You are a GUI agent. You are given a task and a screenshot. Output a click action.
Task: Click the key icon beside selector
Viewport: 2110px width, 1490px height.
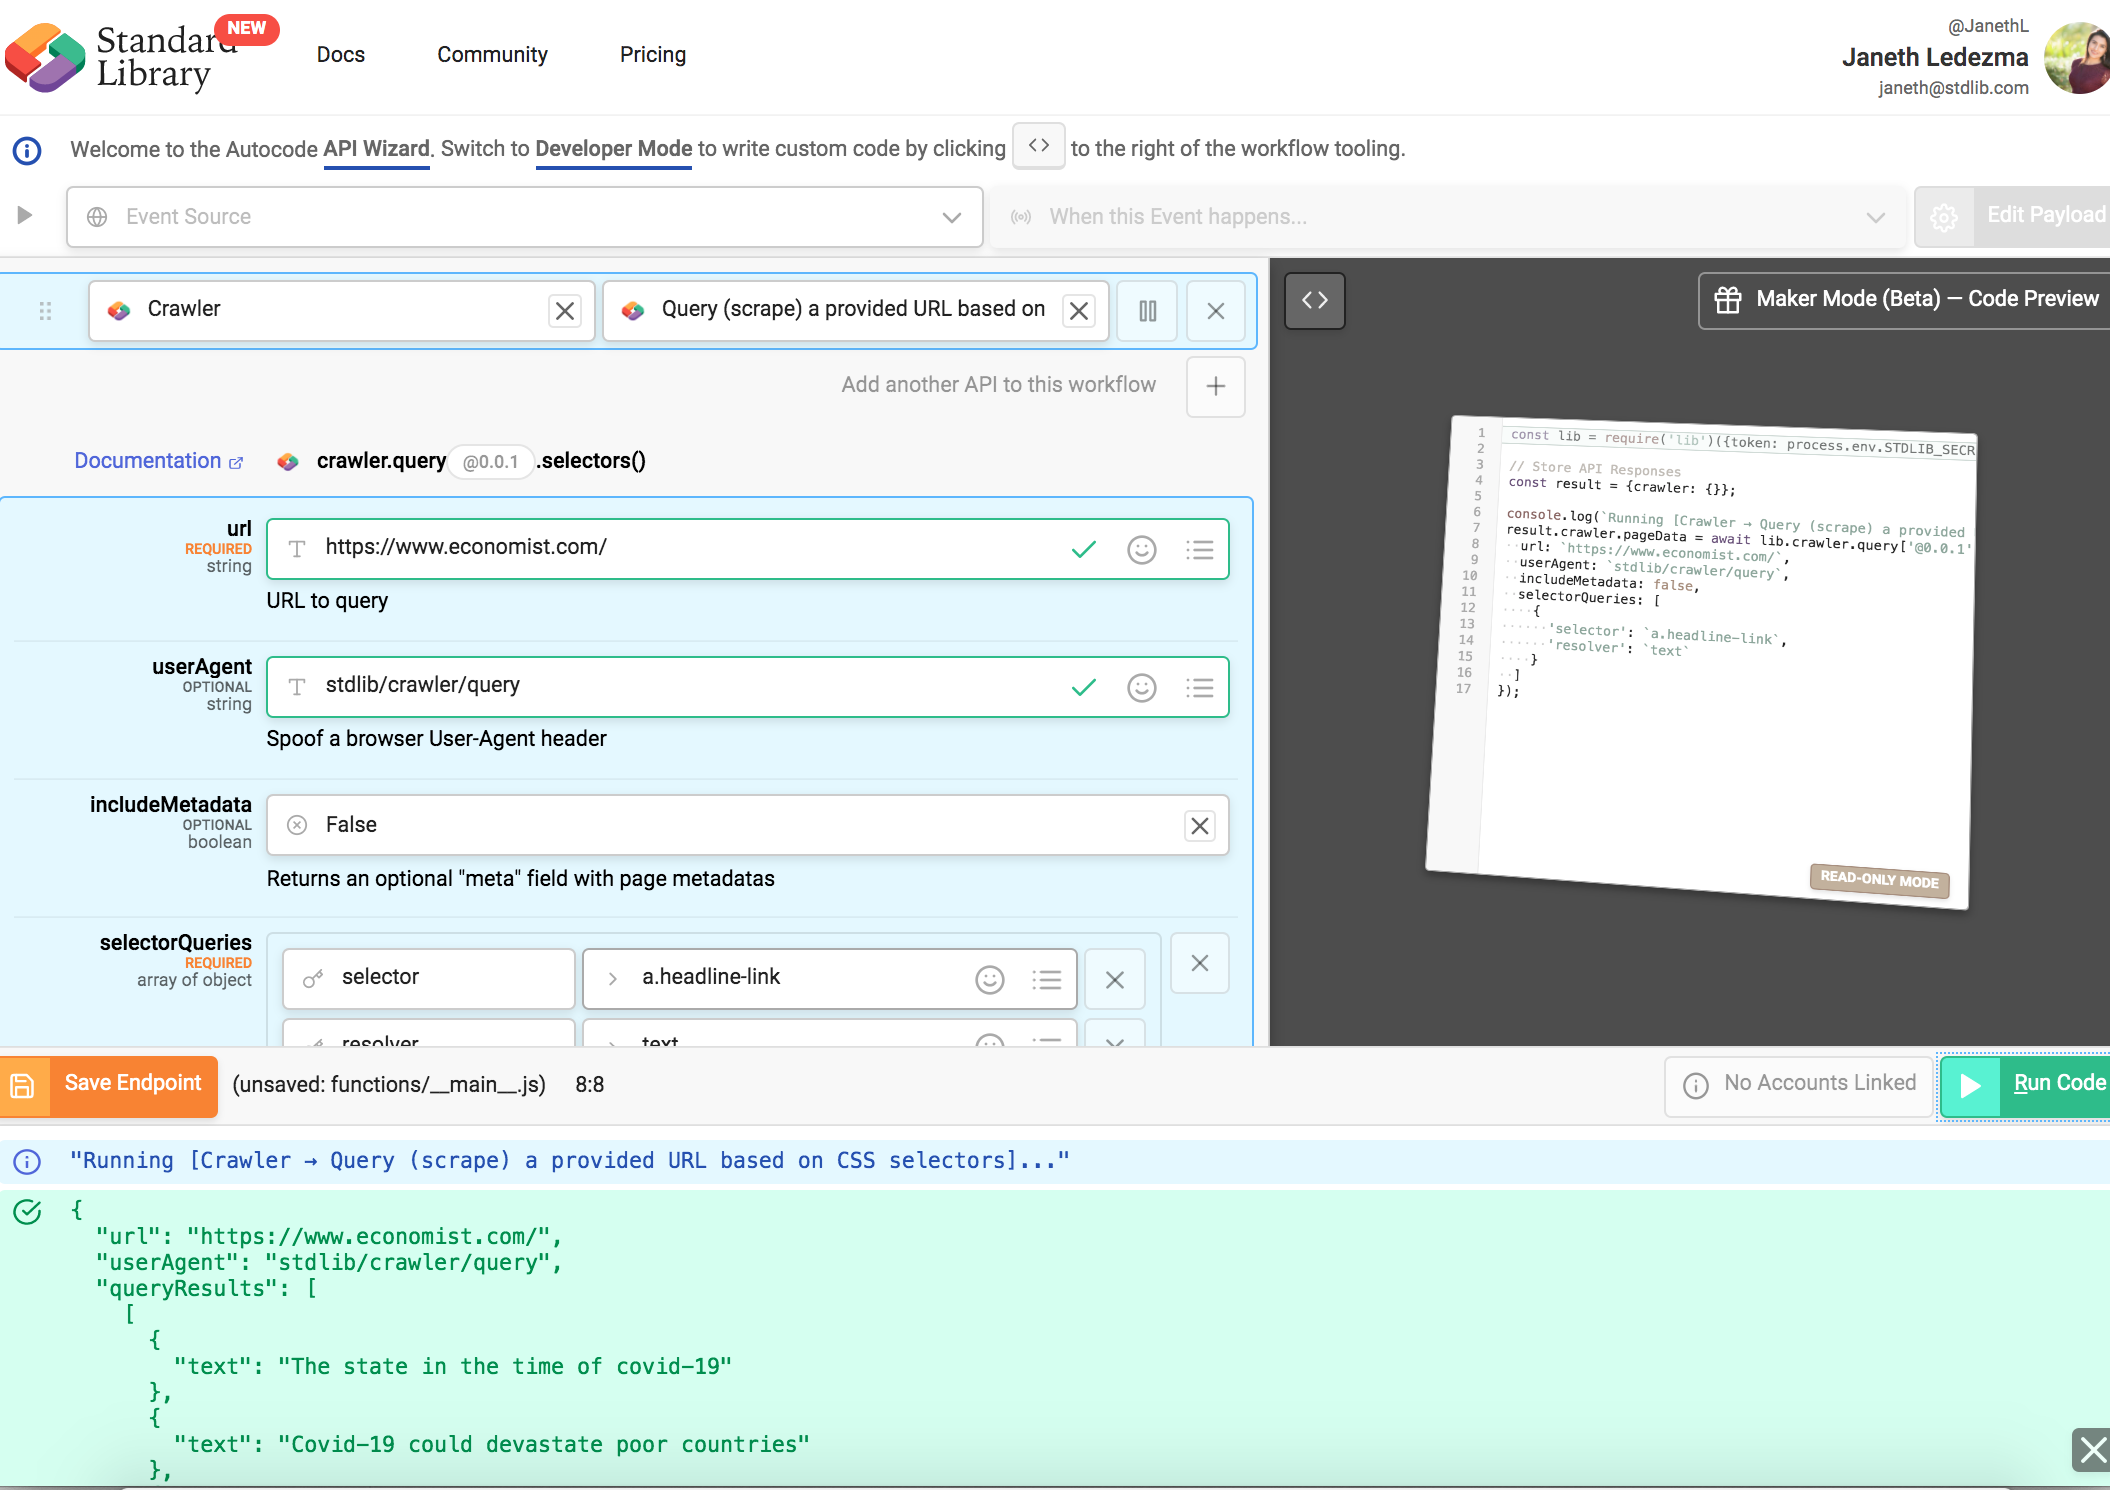click(313, 978)
